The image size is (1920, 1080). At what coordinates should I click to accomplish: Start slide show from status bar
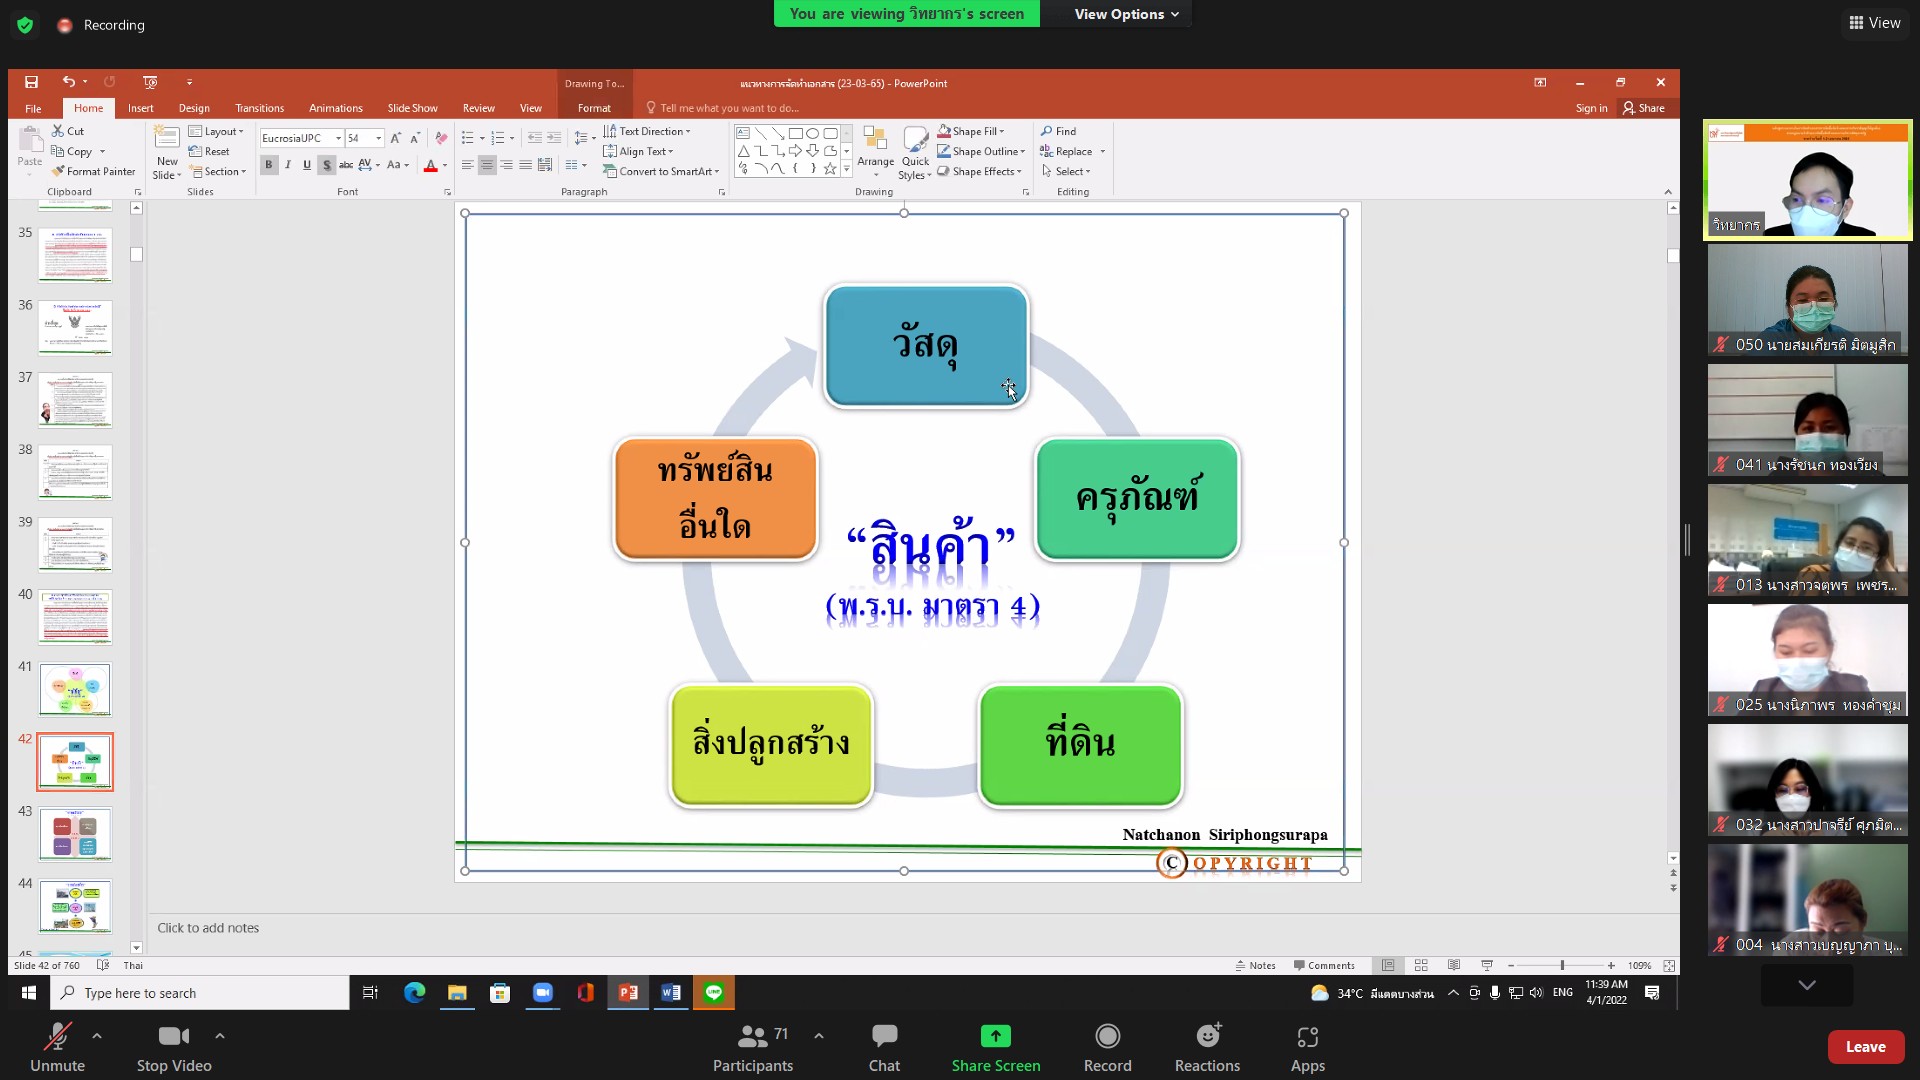click(1487, 965)
